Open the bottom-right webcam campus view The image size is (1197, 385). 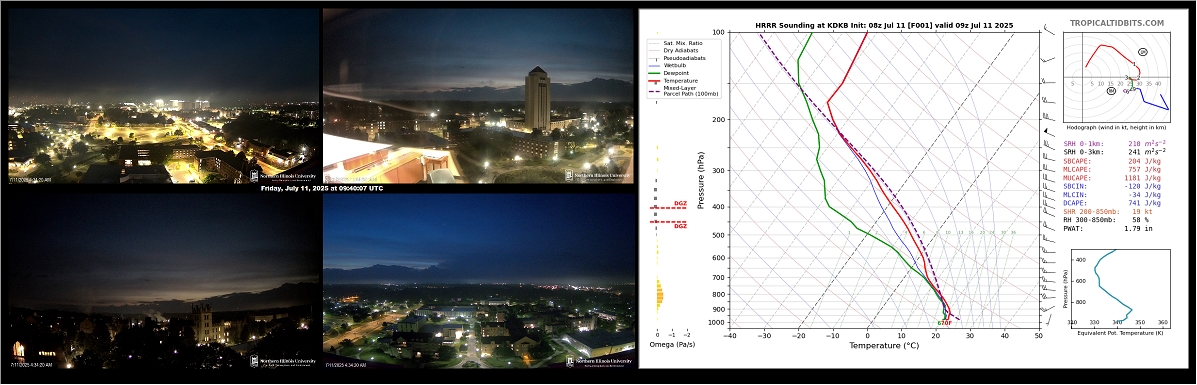tap(478, 281)
